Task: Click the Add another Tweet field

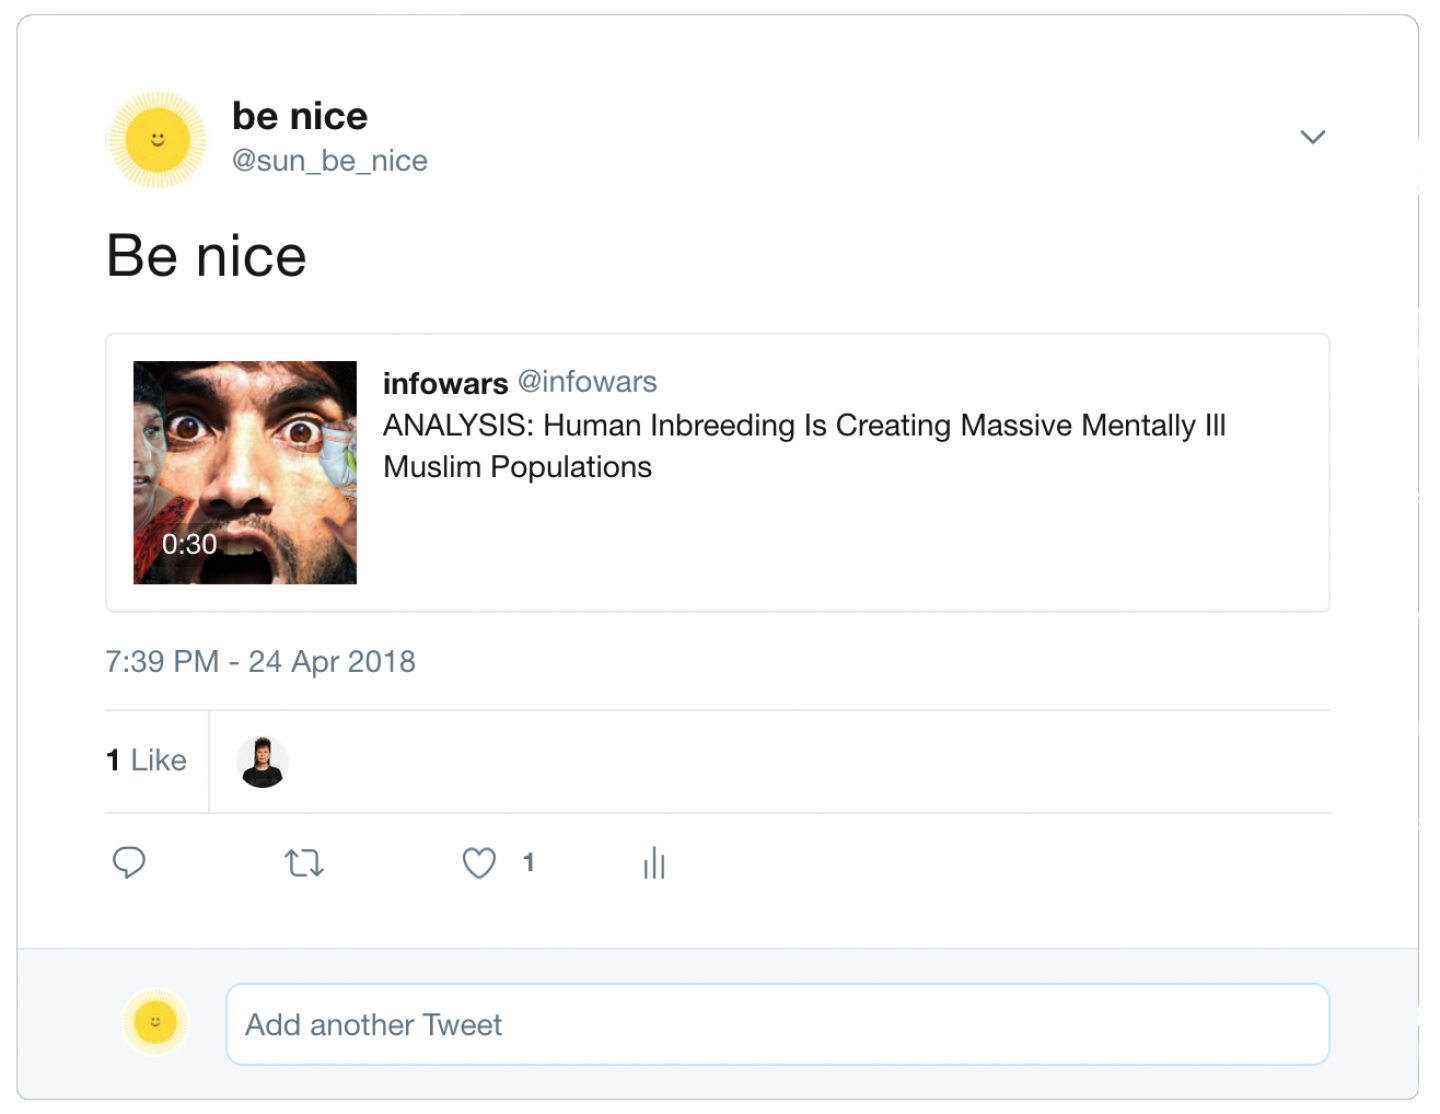Action: pyautogui.click(x=777, y=1024)
